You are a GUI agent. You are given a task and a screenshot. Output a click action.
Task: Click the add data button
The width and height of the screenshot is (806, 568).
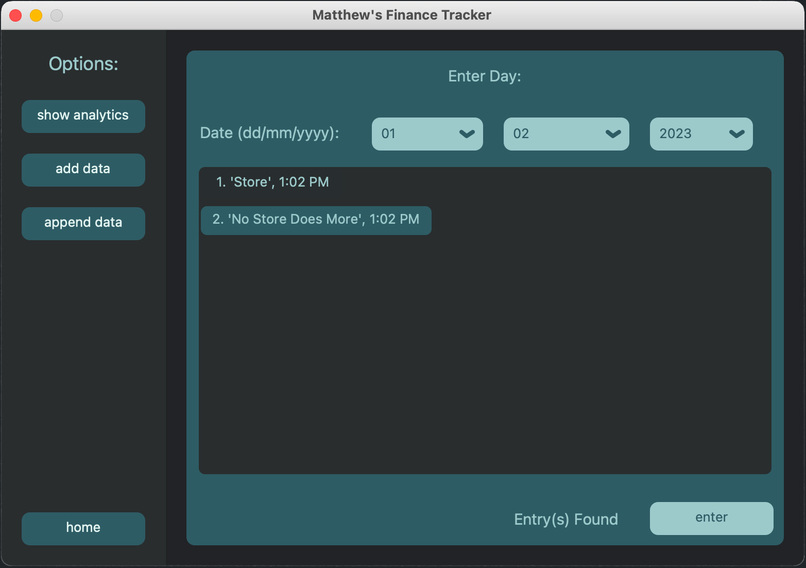click(83, 170)
